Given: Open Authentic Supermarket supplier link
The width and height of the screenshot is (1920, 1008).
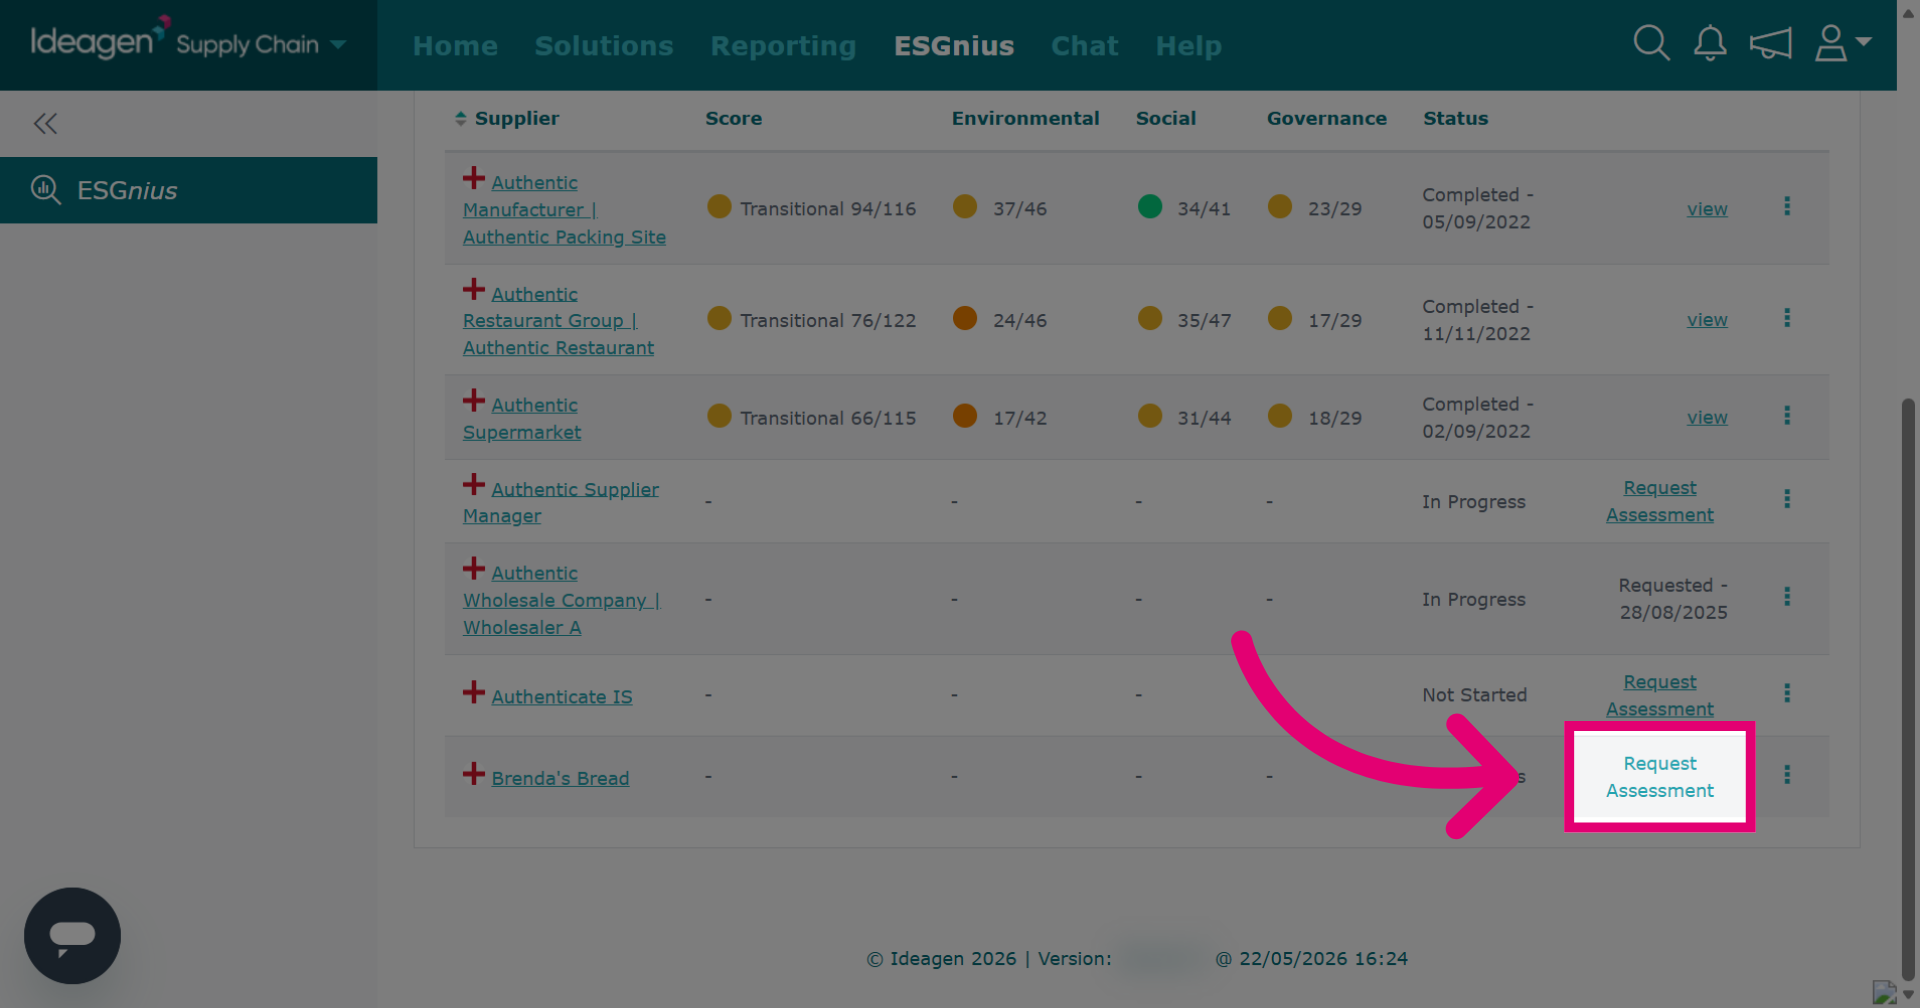Looking at the screenshot, I should pos(522,419).
